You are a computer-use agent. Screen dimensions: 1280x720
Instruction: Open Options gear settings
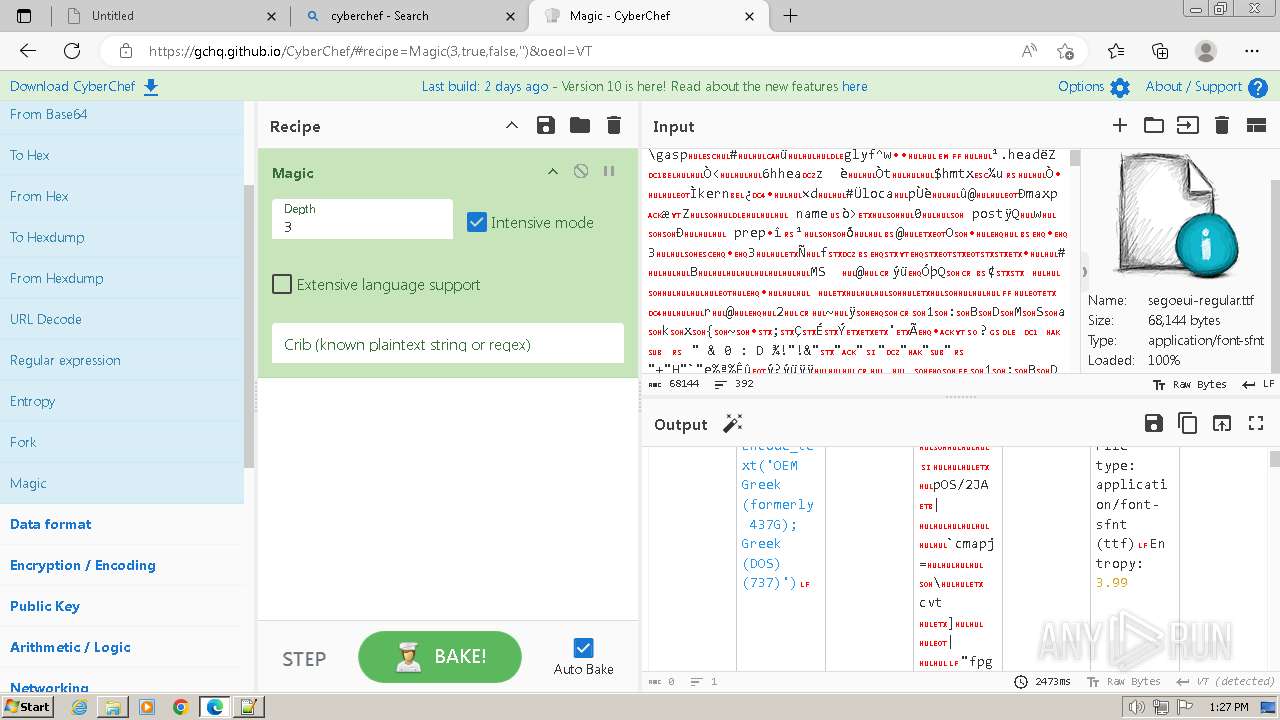(x=1094, y=87)
